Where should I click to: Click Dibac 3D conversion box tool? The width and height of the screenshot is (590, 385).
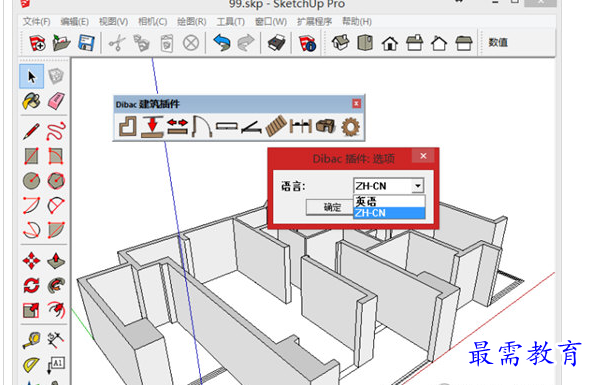coord(325,126)
